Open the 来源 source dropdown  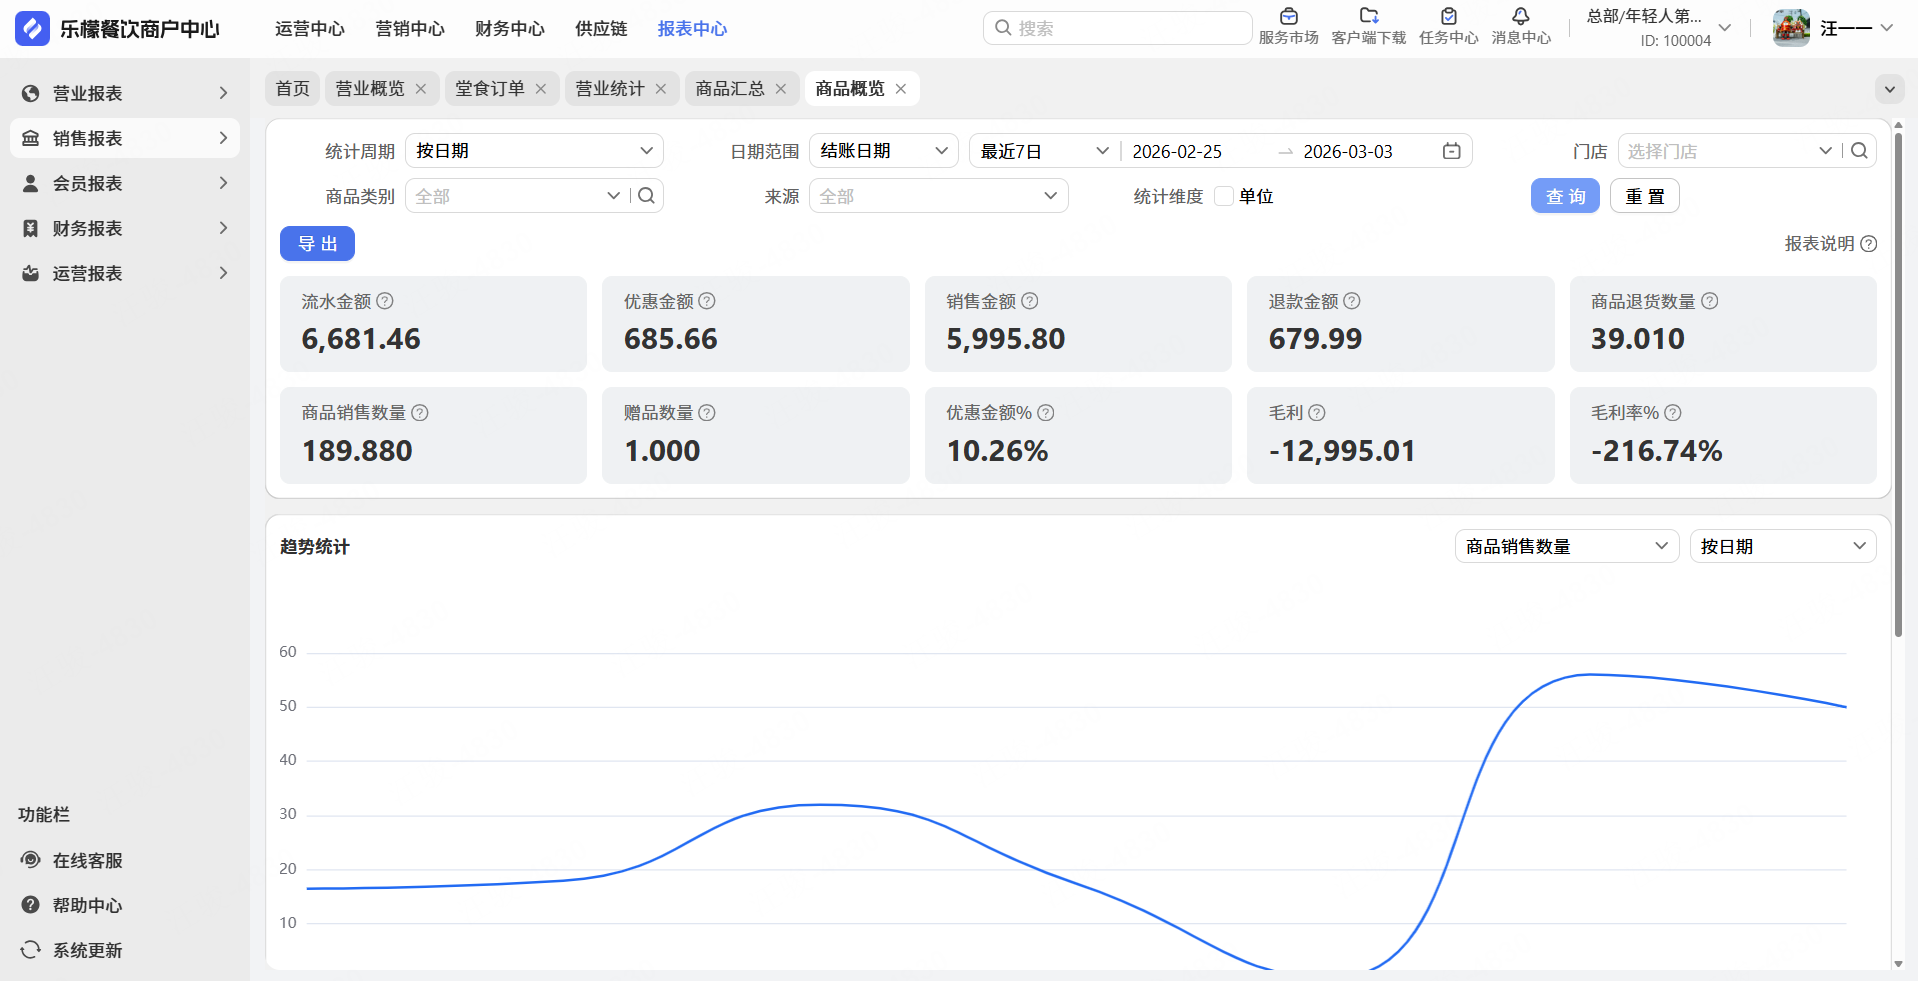click(939, 196)
